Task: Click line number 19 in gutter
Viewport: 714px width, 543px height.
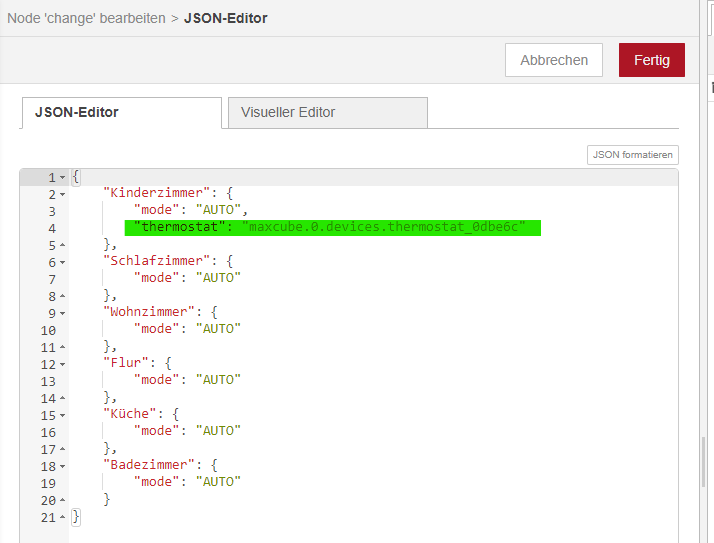Action: 48,483
